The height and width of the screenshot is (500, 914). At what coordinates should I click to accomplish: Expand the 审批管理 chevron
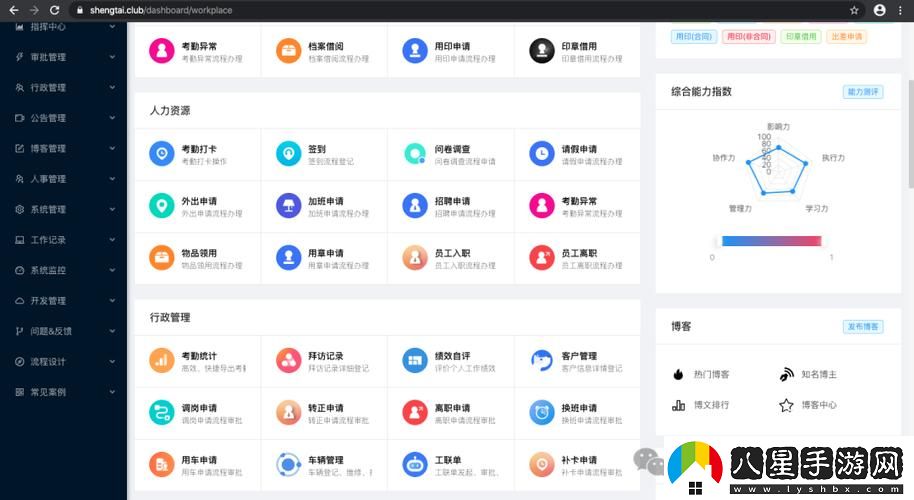112,57
